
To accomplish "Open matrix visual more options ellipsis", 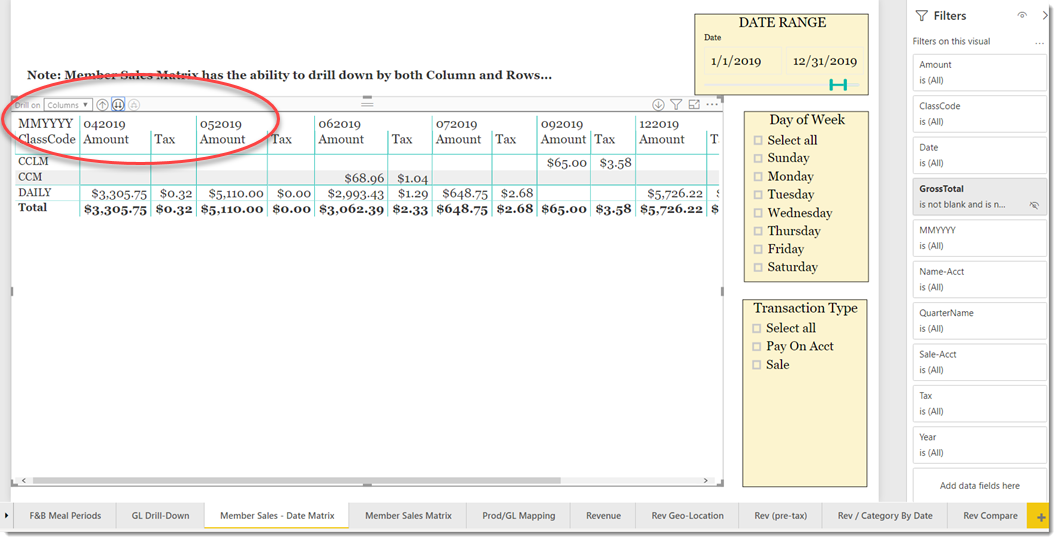I will (x=712, y=105).
